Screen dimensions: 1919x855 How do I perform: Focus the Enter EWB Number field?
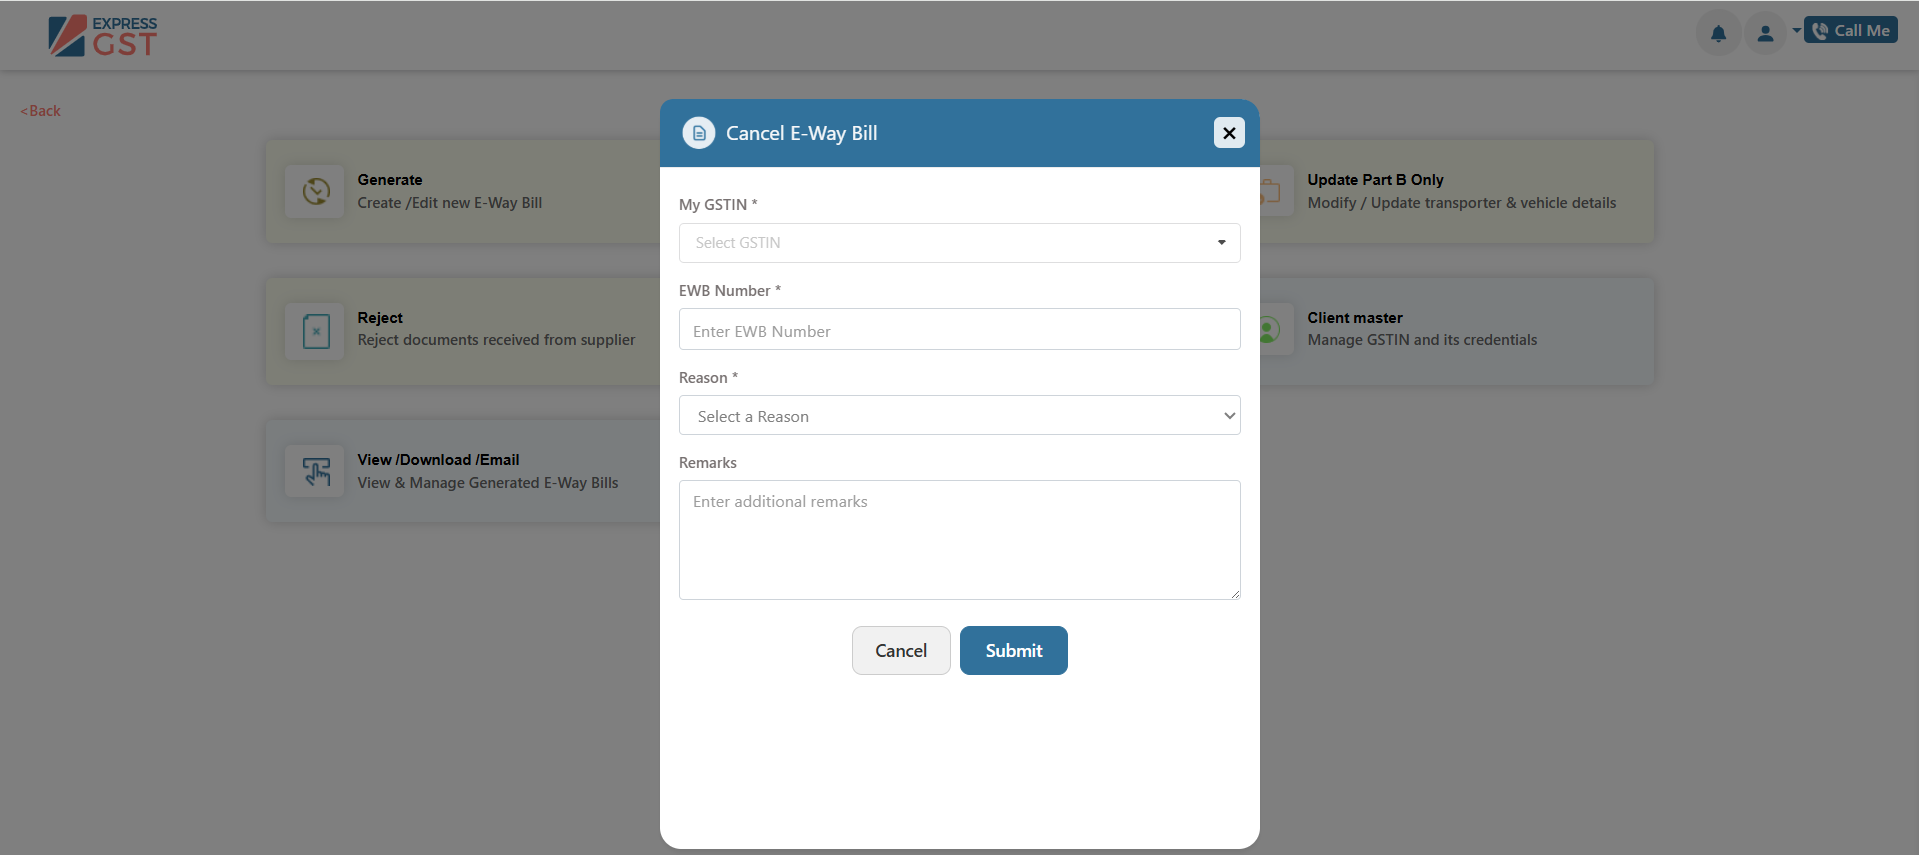click(x=959, y=330)
